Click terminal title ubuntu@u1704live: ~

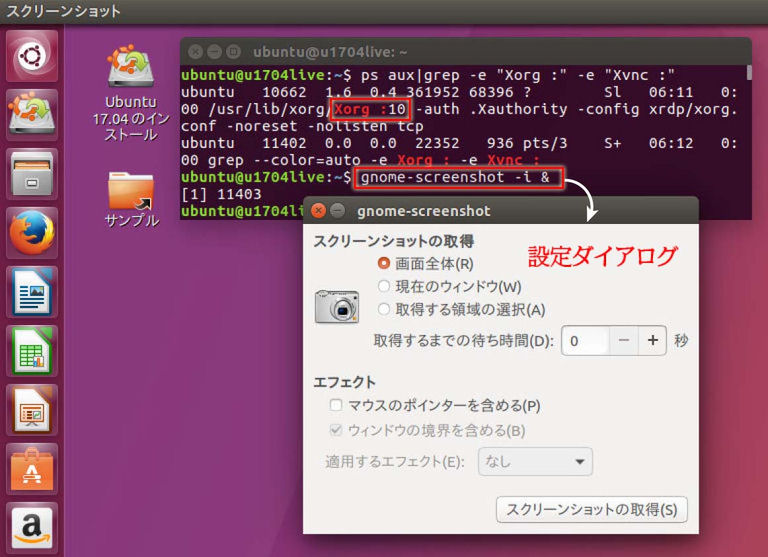pos(330,52)
